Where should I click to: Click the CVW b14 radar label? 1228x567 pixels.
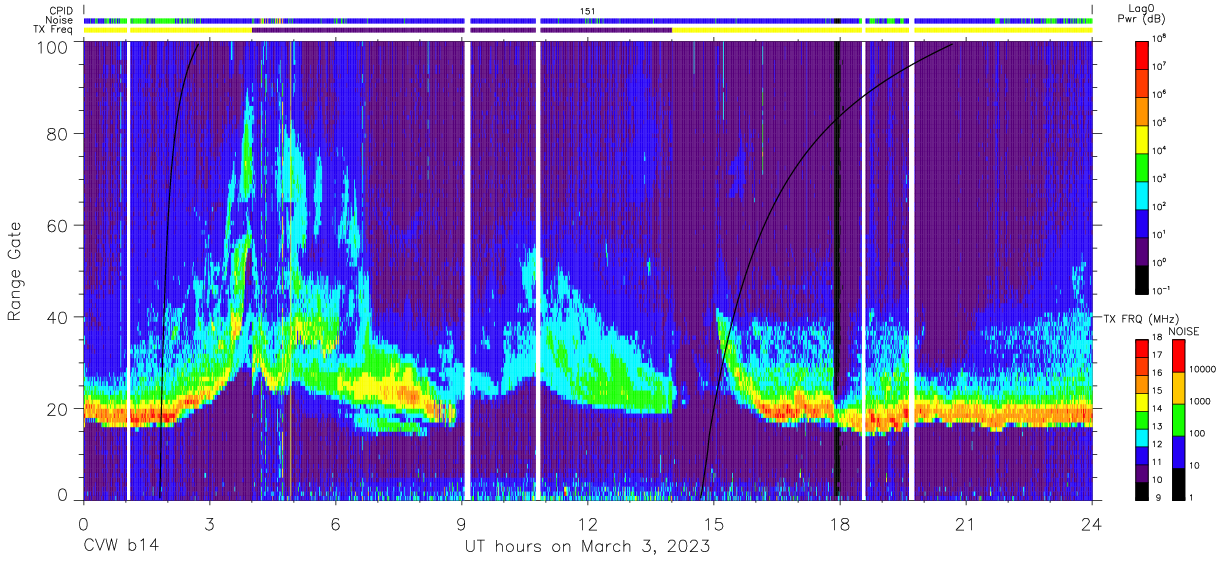coord(122,546)
